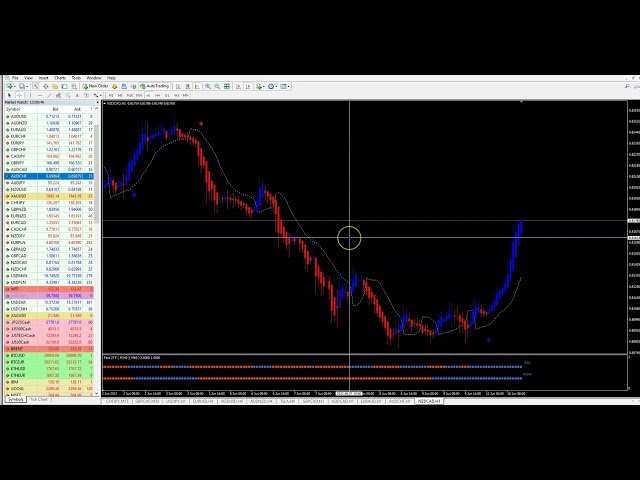Open the Charts menu
640x480 pixels.
point(59,78)
